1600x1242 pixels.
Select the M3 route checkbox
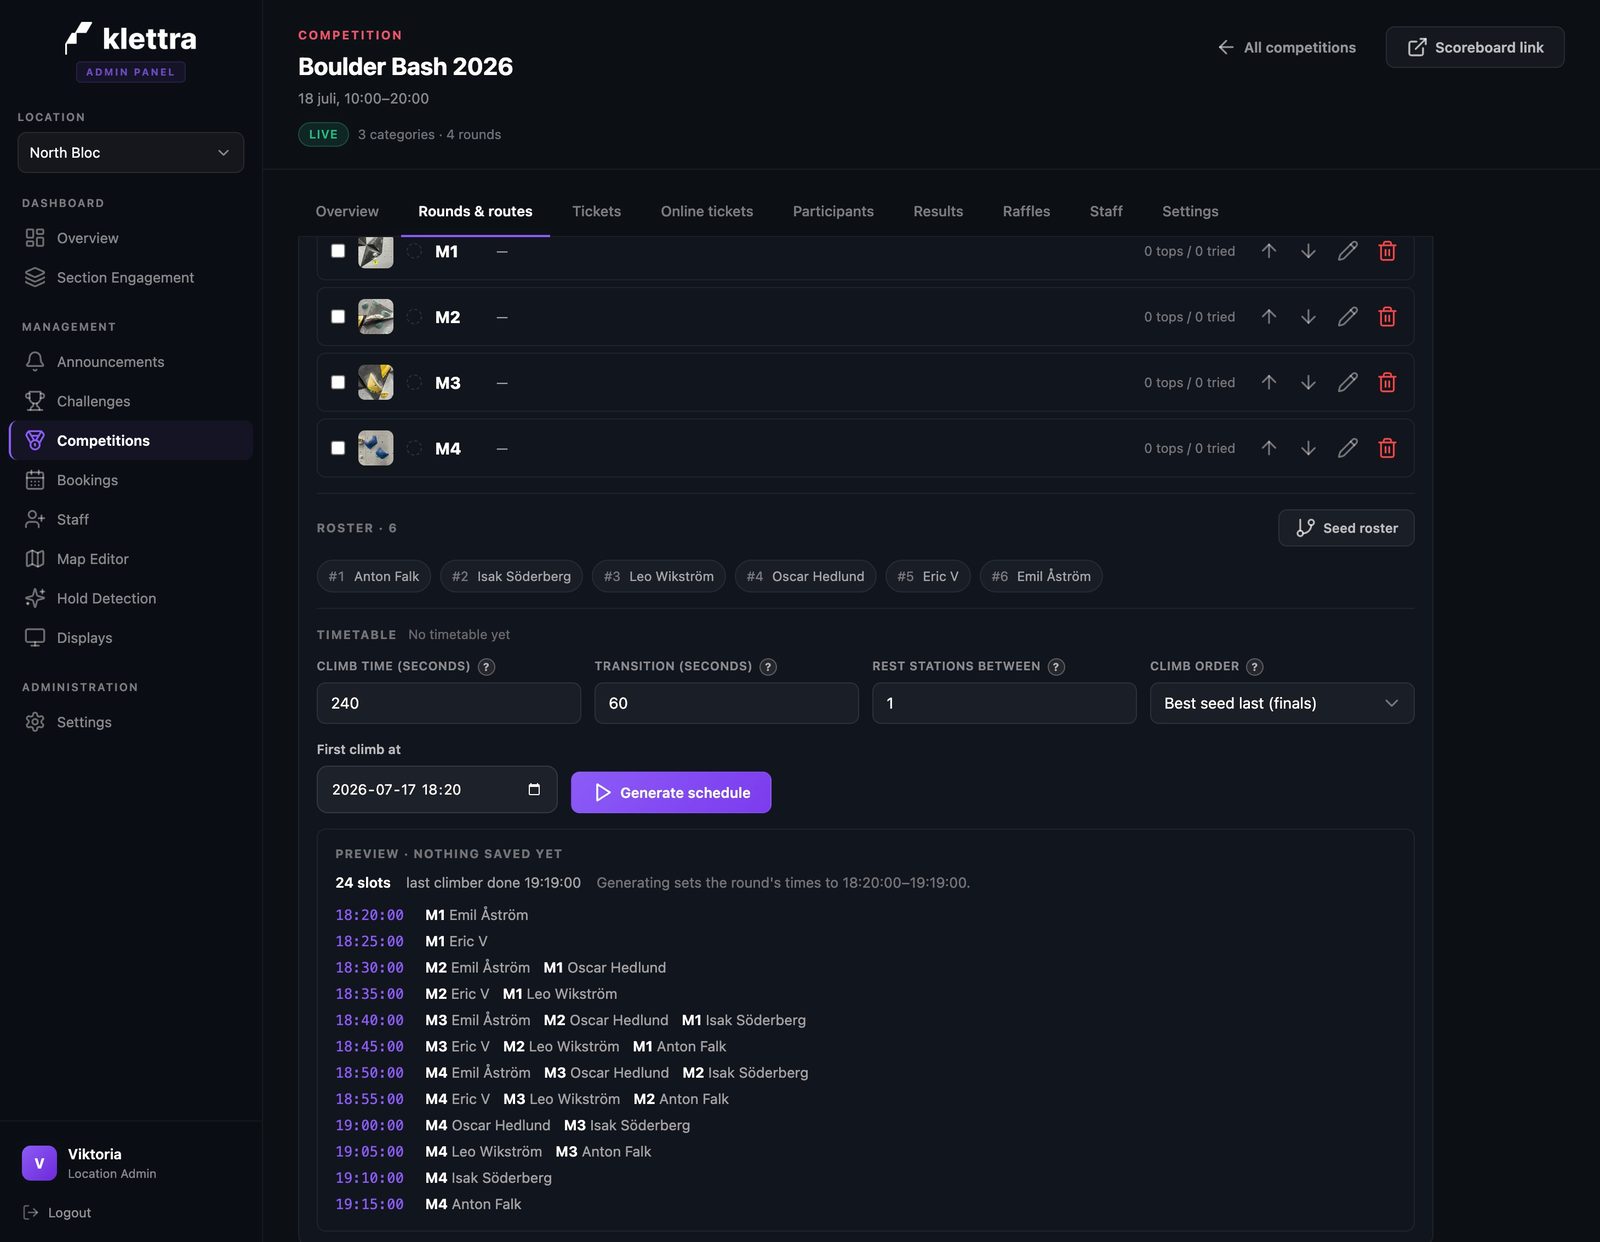338,382
